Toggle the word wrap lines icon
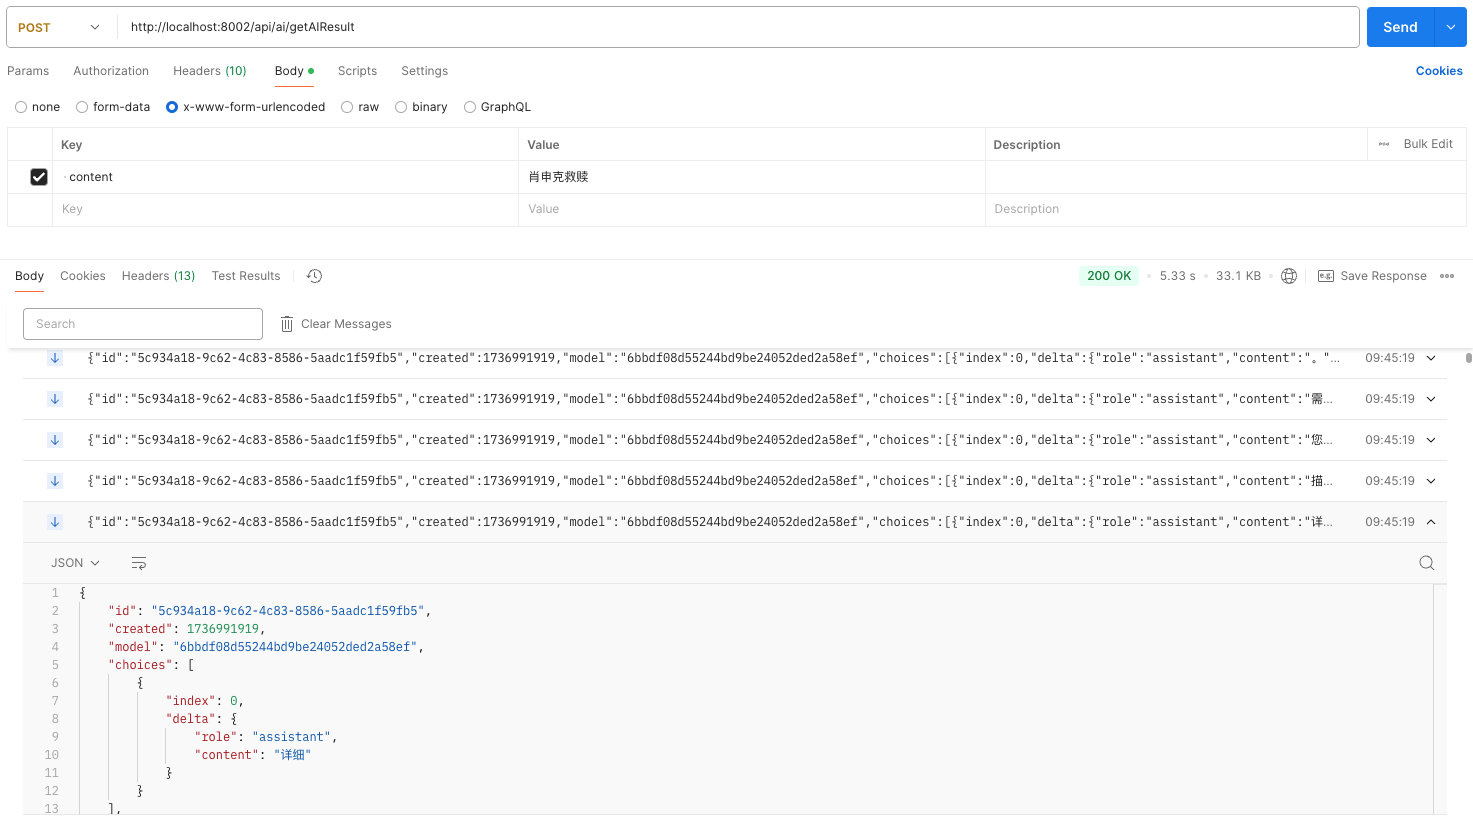The height and width of the screenshot is (820, 1473). point(139,563)
